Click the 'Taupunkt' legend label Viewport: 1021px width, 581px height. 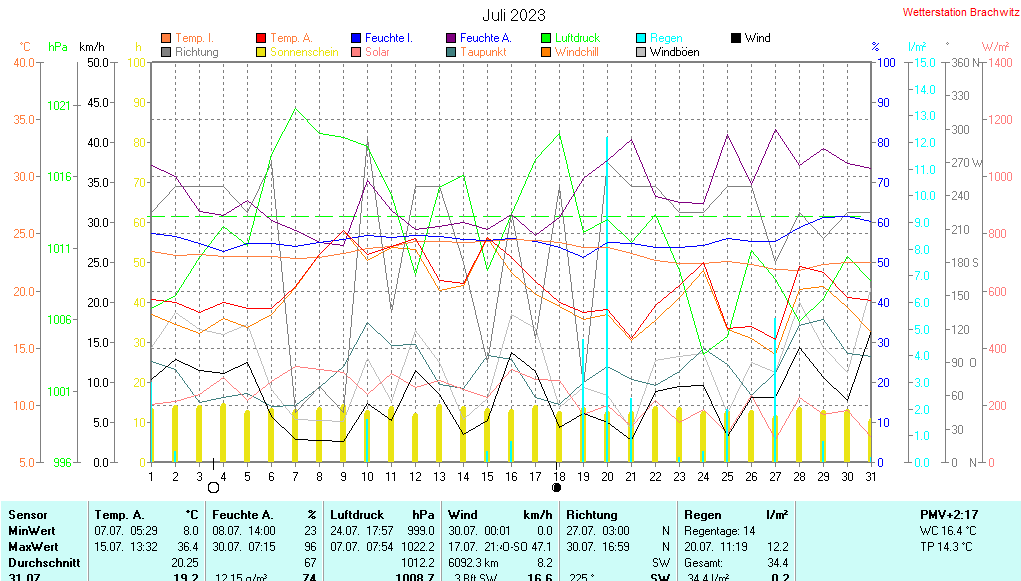click(x=483, y=52)
